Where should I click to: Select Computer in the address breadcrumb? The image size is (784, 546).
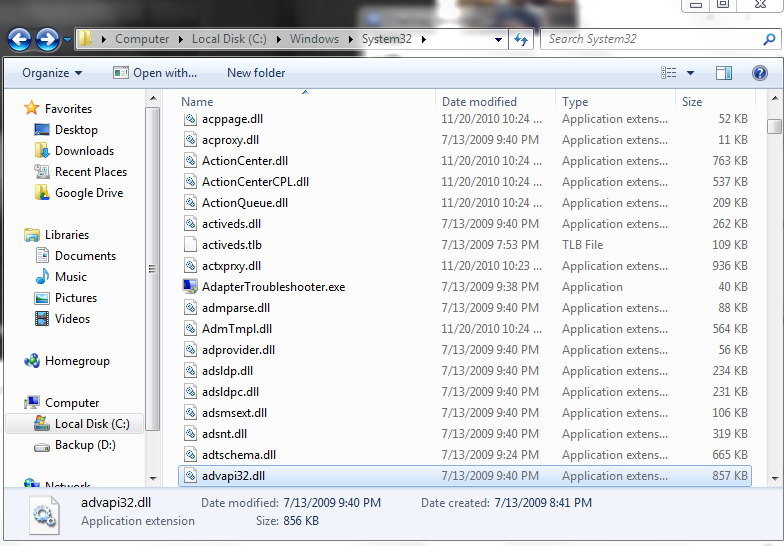[142, 39]
